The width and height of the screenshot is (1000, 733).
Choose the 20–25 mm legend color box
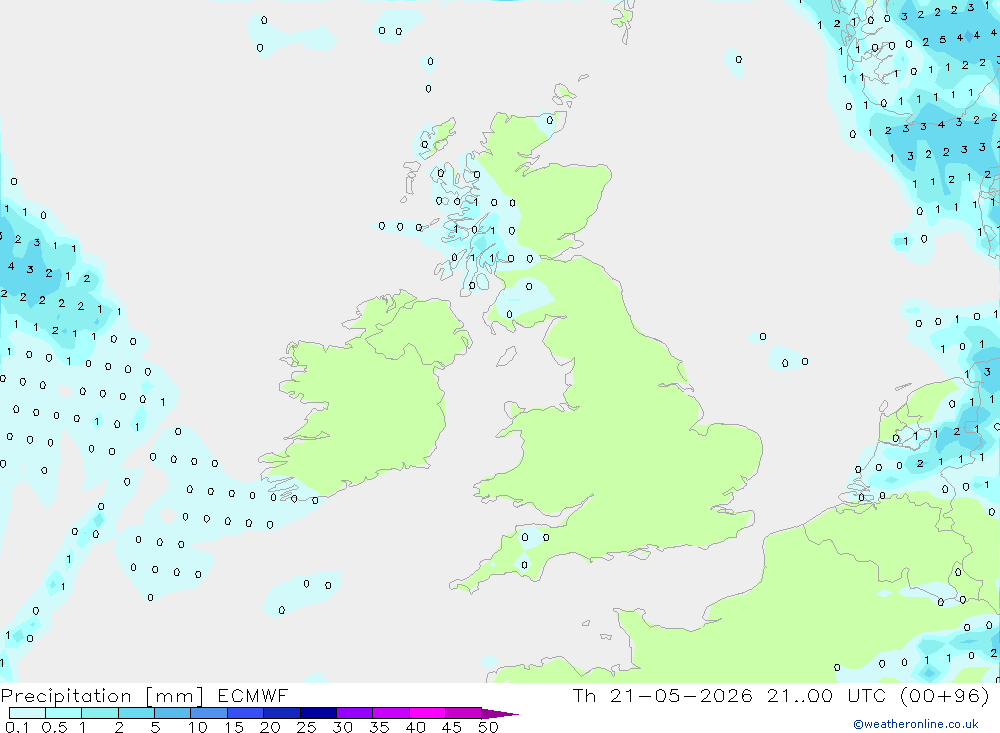(281, 713)
